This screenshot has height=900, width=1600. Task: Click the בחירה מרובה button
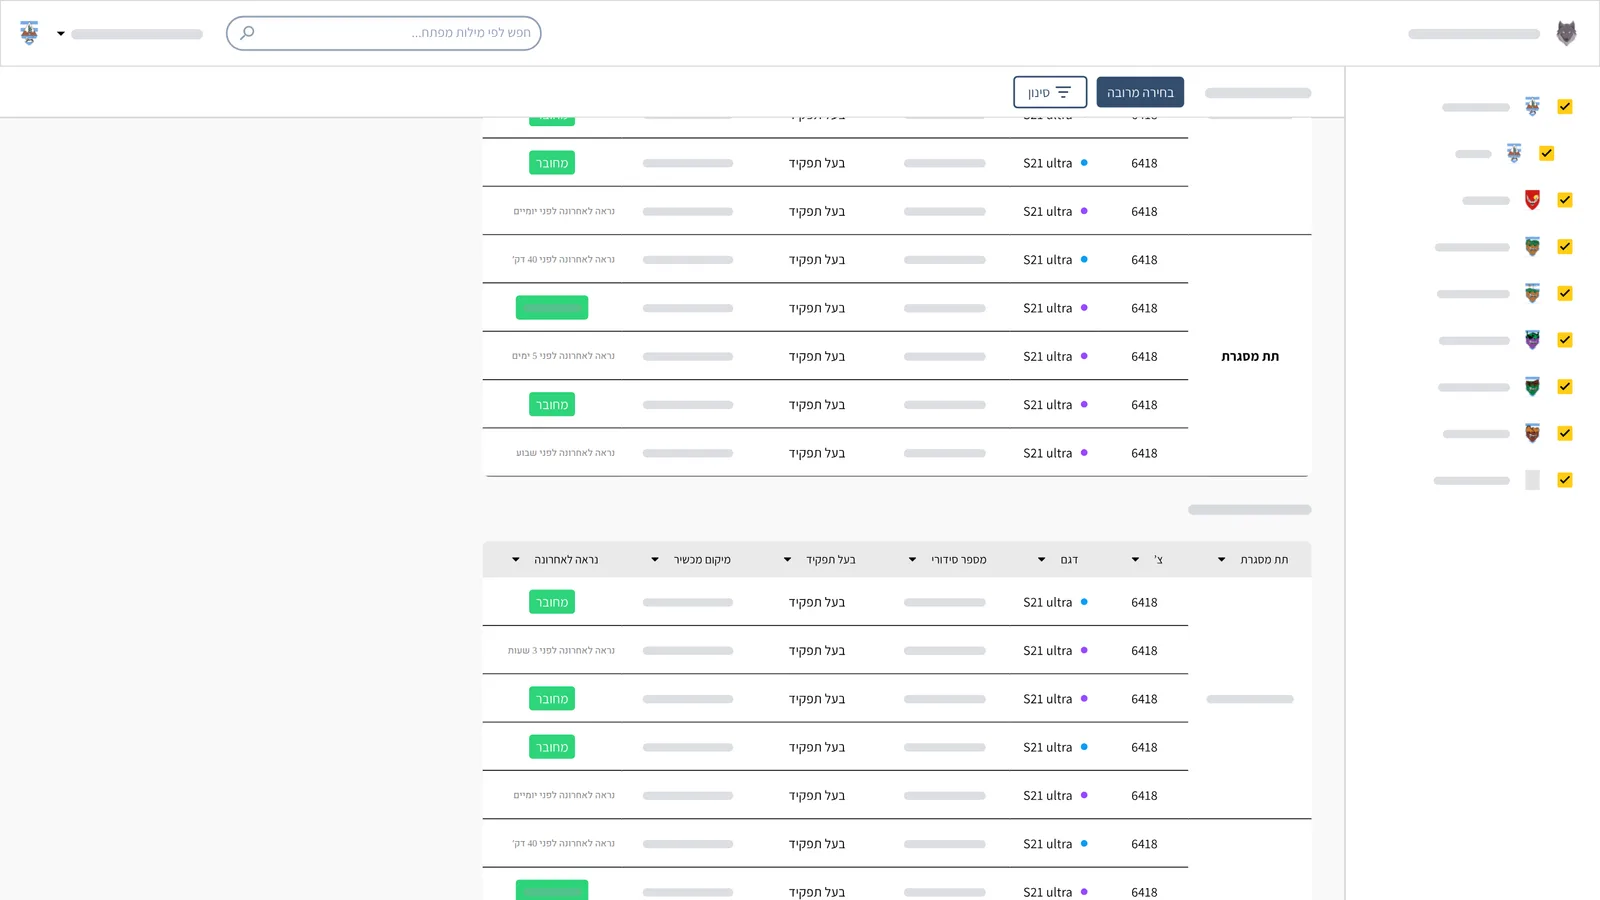click(1140, 92)
